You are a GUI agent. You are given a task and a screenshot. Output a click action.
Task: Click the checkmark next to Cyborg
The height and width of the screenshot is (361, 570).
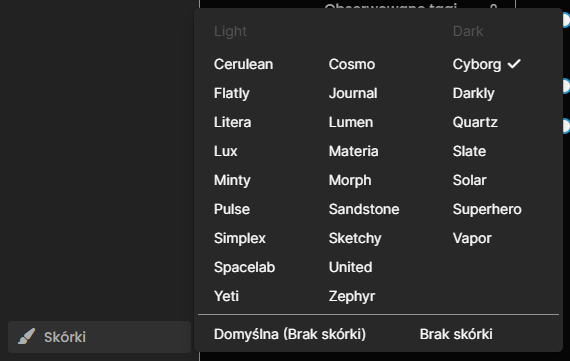[x=514, y=64]
